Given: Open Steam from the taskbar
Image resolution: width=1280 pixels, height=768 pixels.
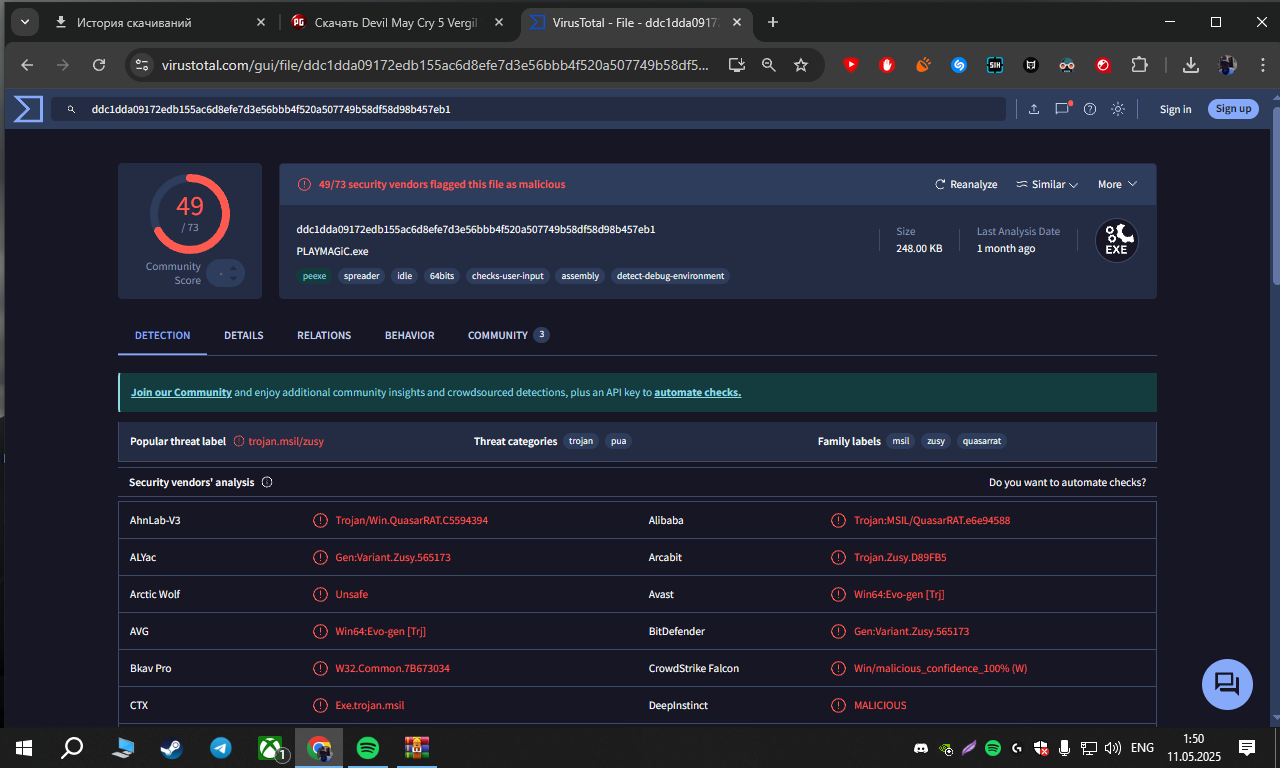Looking at the screenshot, I should (x=172, y=748).
